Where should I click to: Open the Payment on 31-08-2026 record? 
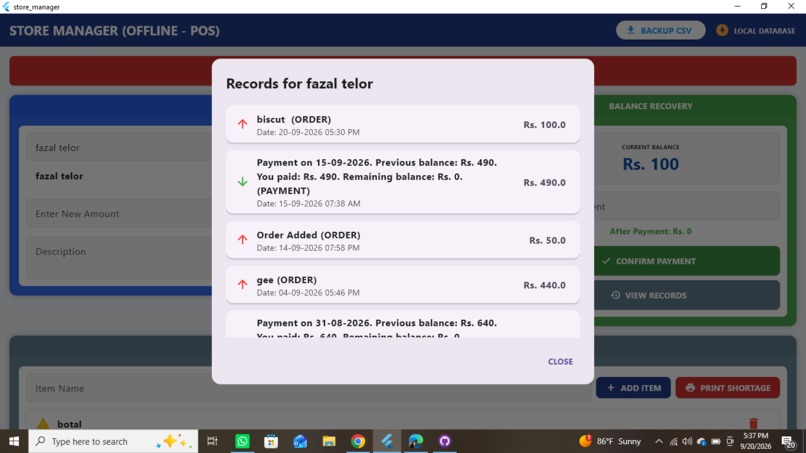pos(402,324)
